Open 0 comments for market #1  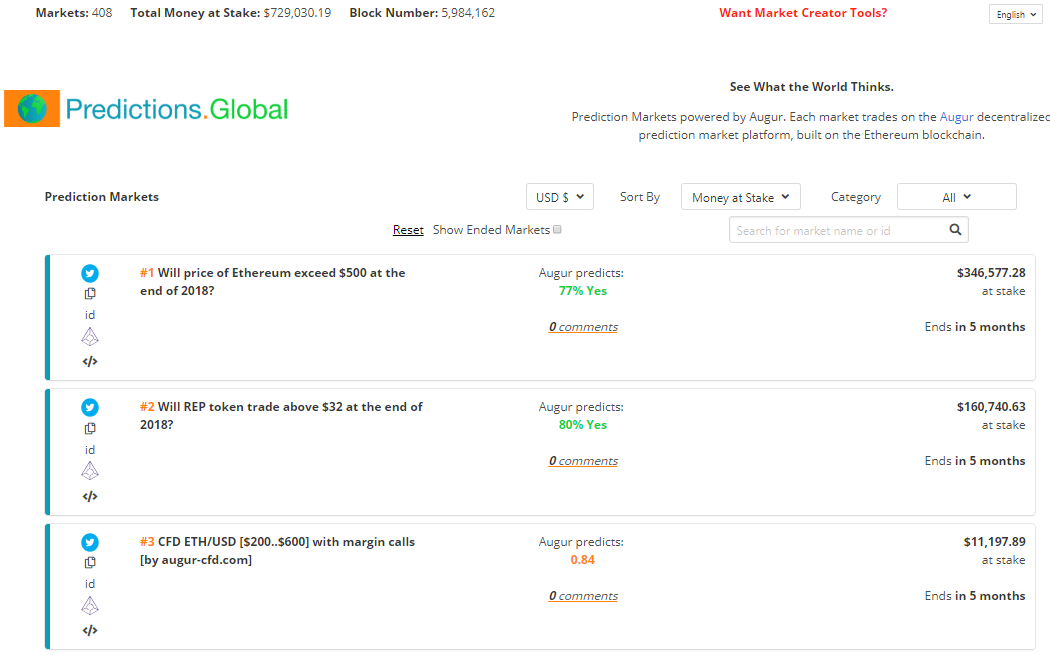583,327
